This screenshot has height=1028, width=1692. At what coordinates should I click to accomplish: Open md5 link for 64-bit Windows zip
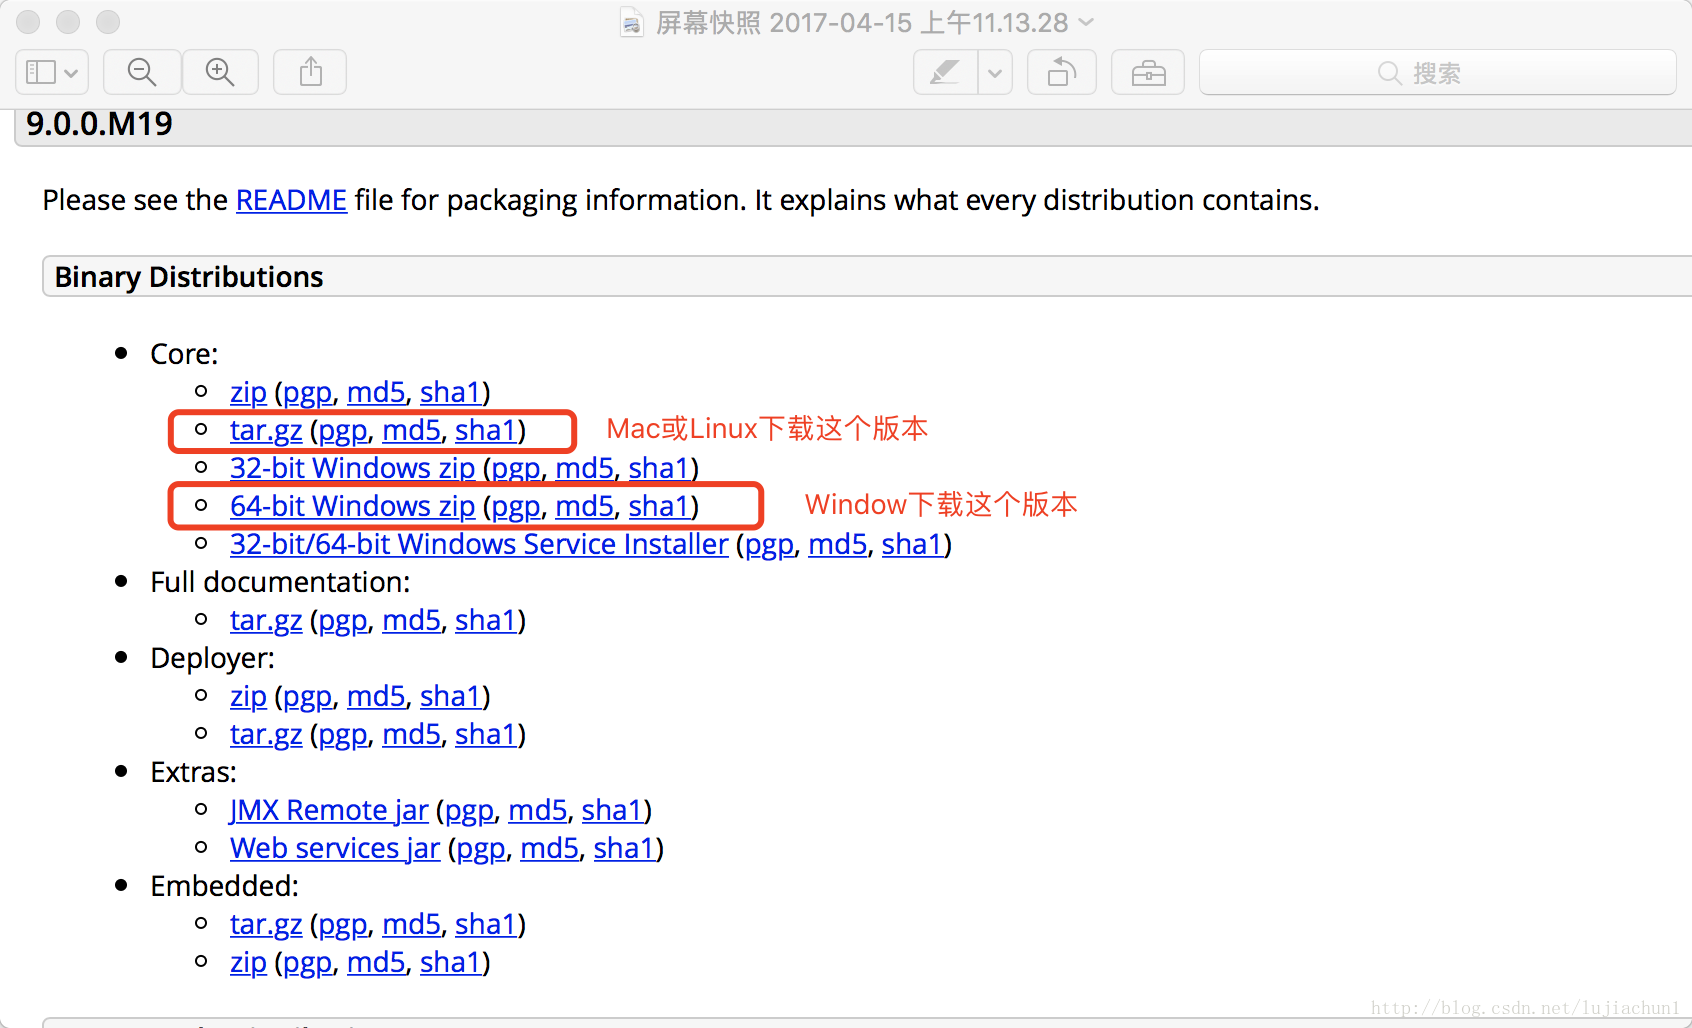(584, 506)
